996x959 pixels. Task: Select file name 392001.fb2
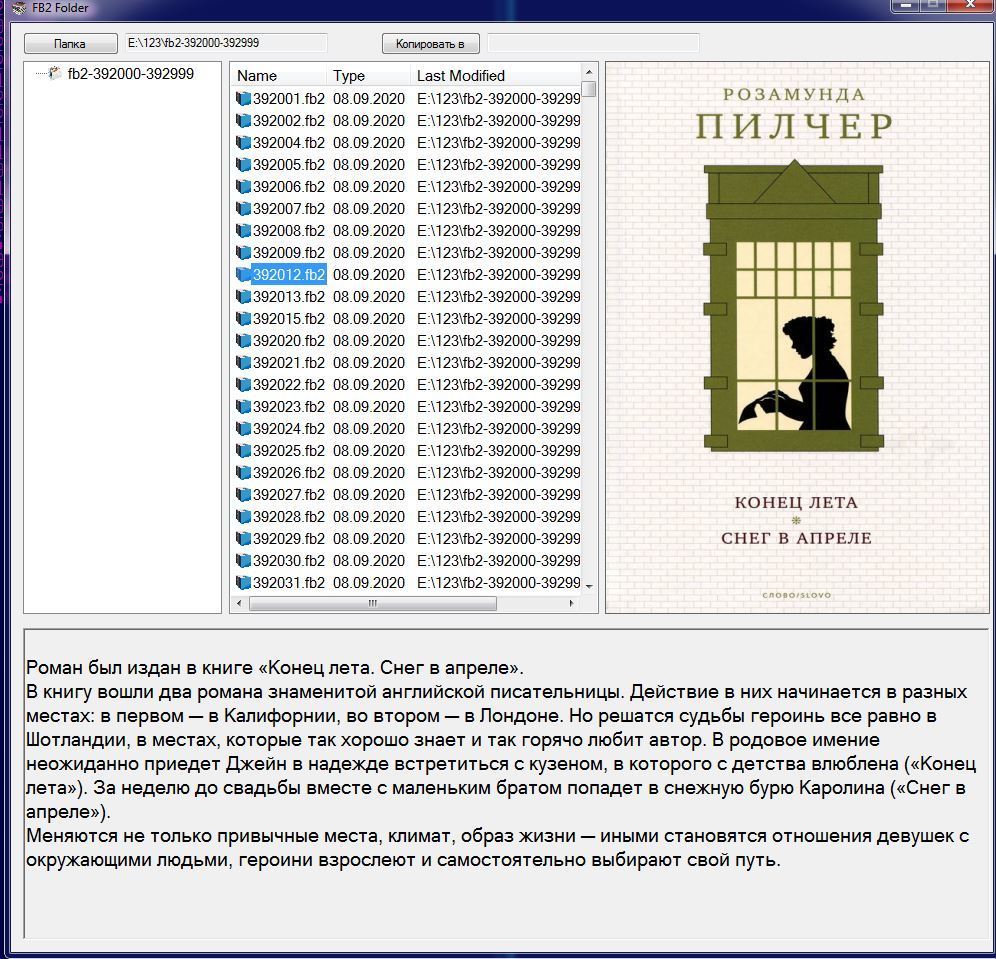coord(289,98)
